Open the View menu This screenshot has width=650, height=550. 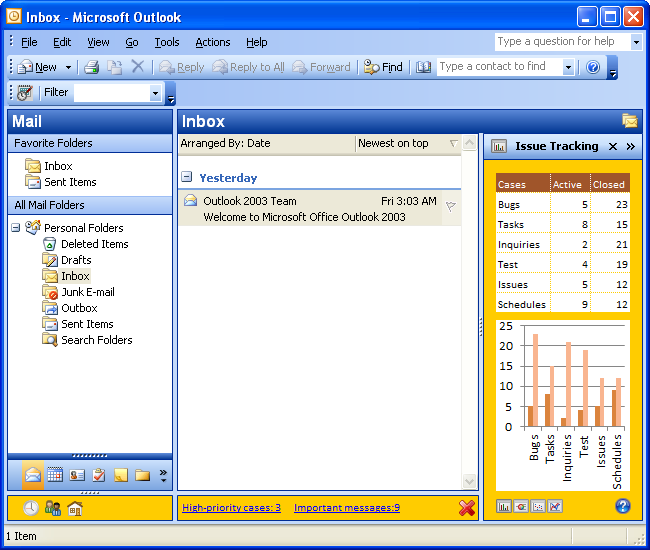click(98, 42)
